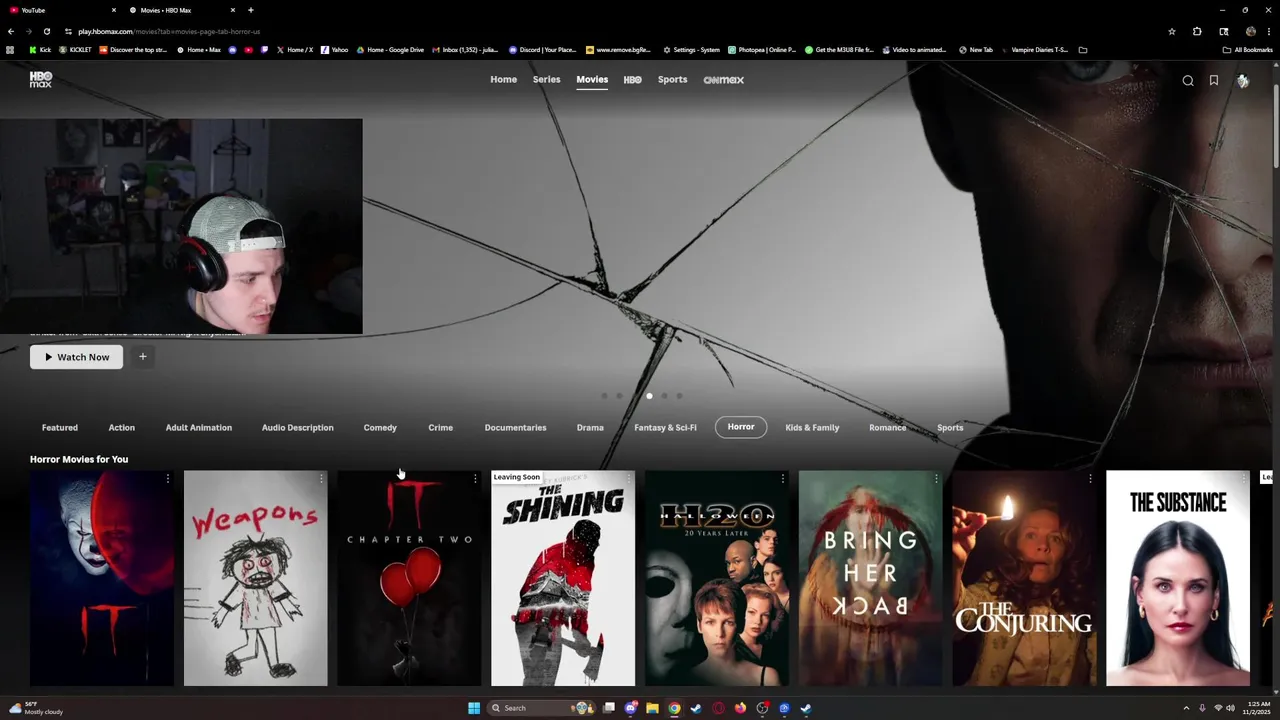Open the Weapons movie poster
Image resolution: width=1280 pixels, height=720 pixels.
256,578
